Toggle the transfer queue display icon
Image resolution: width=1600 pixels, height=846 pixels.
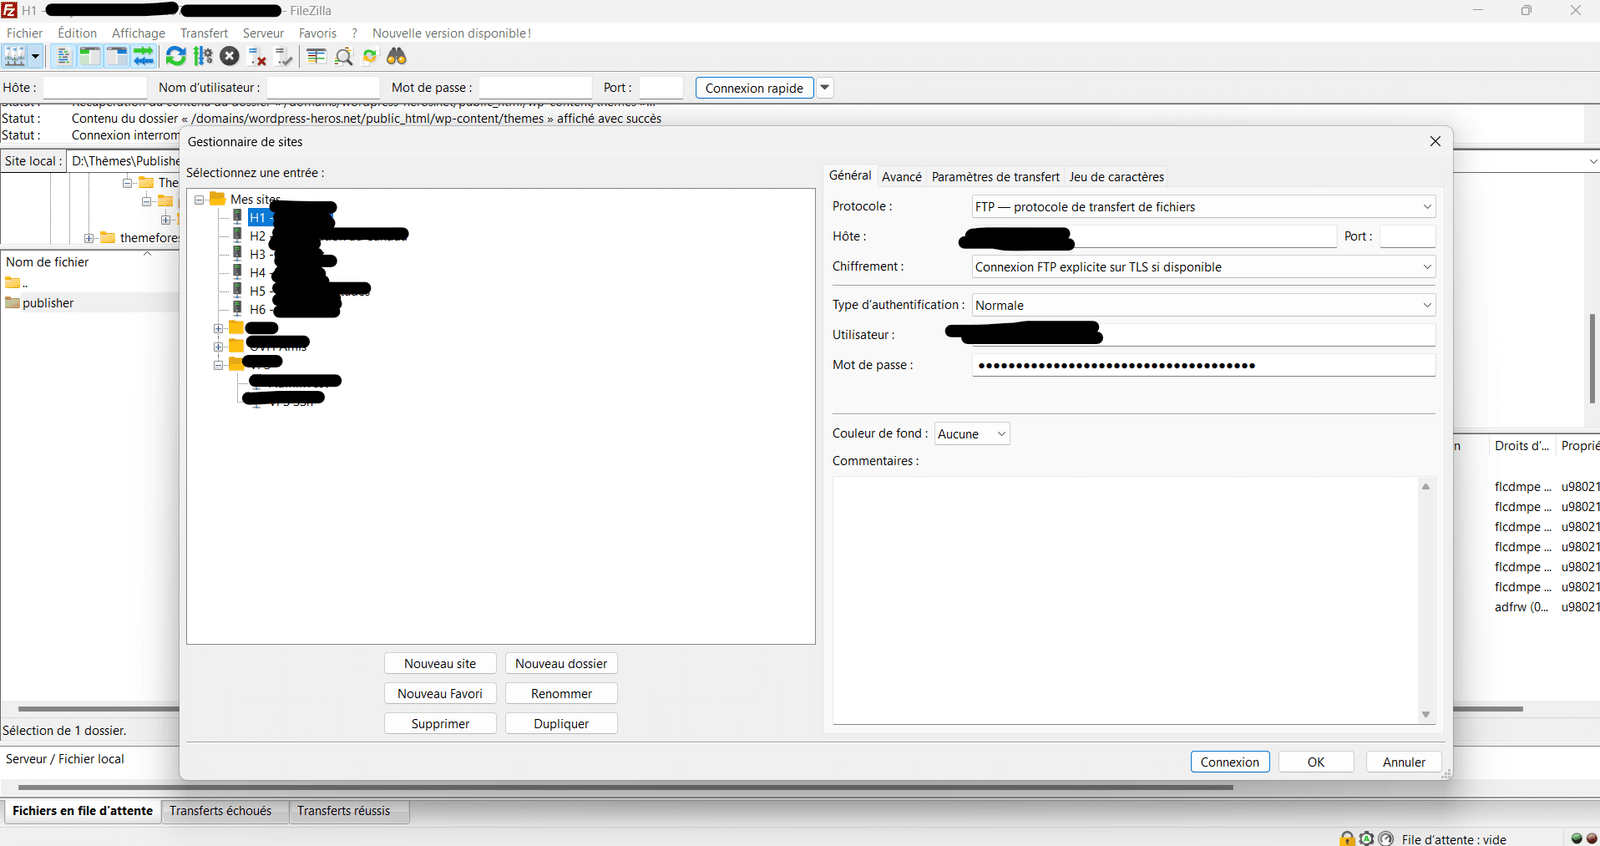tap(144, 57)
